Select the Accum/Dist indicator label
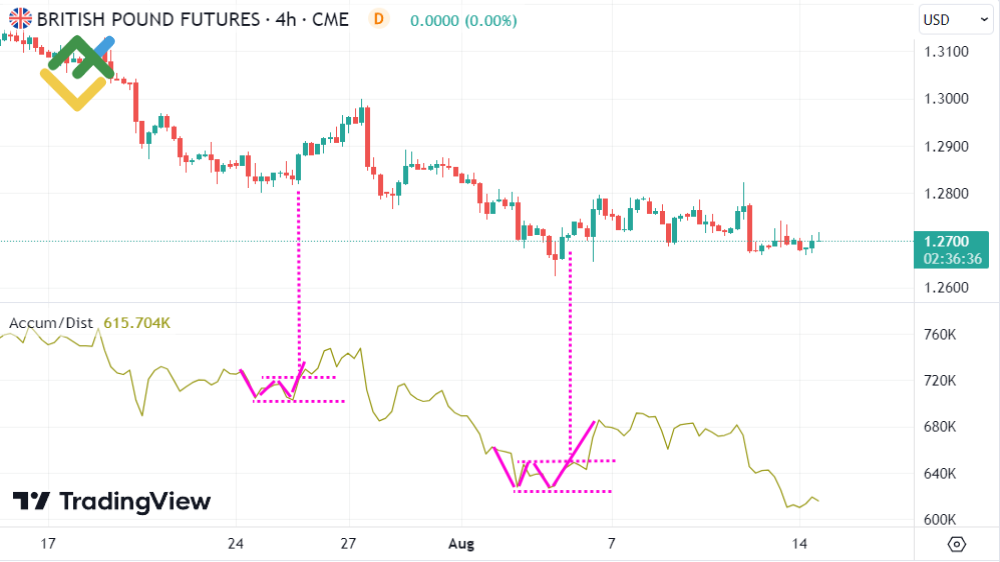 [x=51, y=323]
